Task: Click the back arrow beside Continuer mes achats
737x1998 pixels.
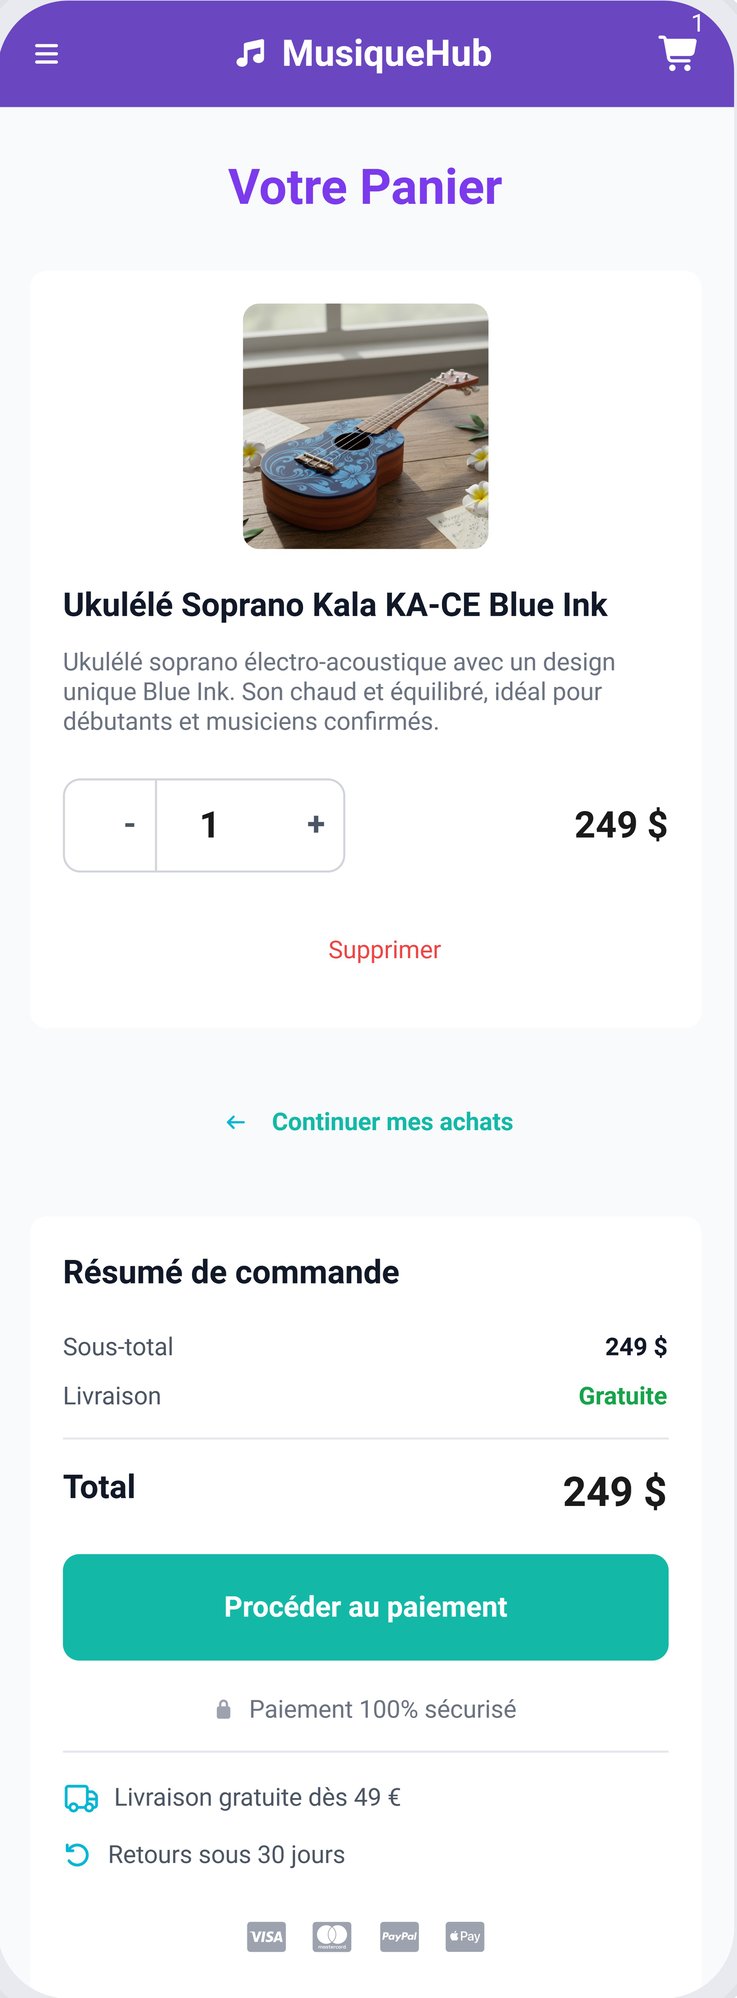Action: 236,1122
